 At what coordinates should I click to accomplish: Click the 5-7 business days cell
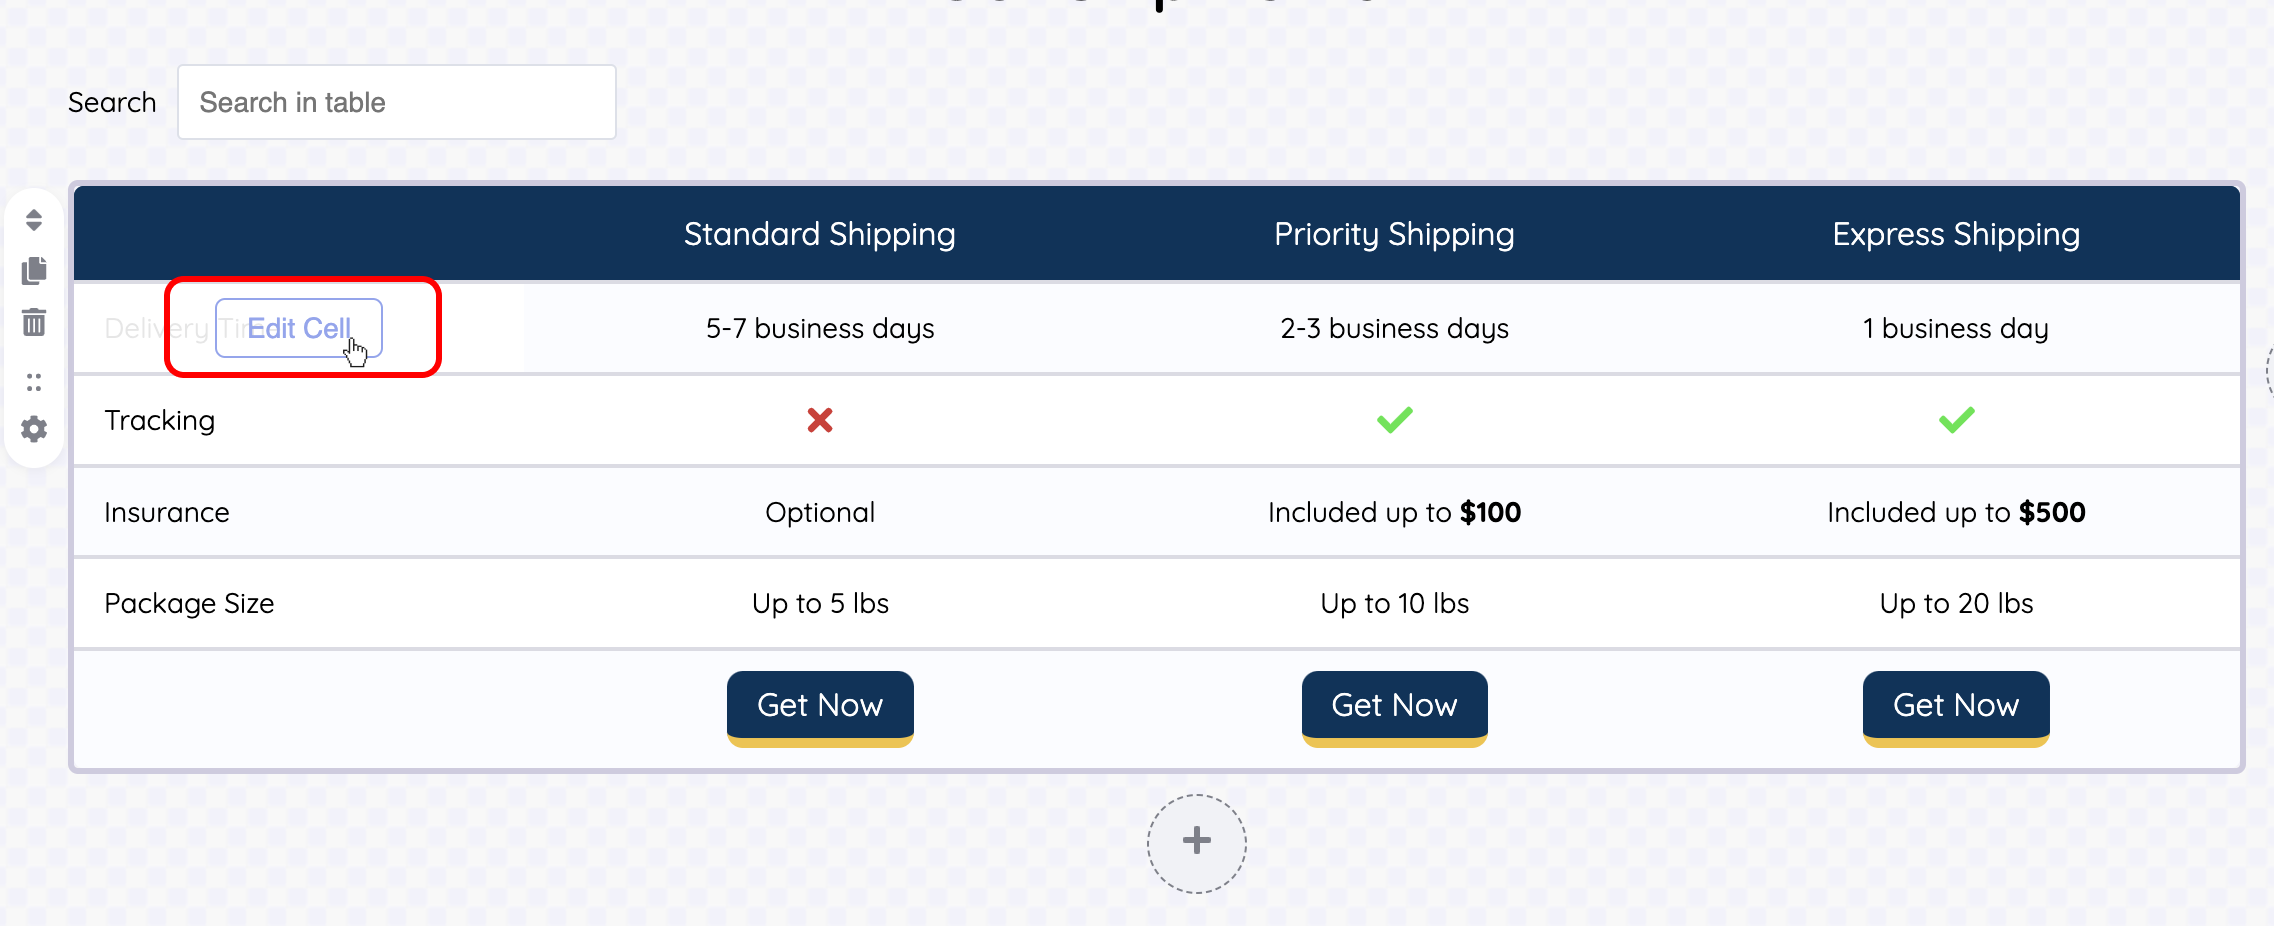820,328
